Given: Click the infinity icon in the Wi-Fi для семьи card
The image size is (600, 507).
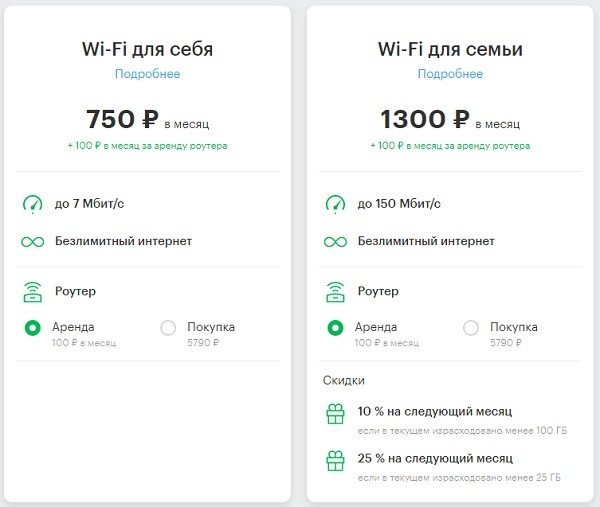Looking at the screenshot, I should point(335,242).
